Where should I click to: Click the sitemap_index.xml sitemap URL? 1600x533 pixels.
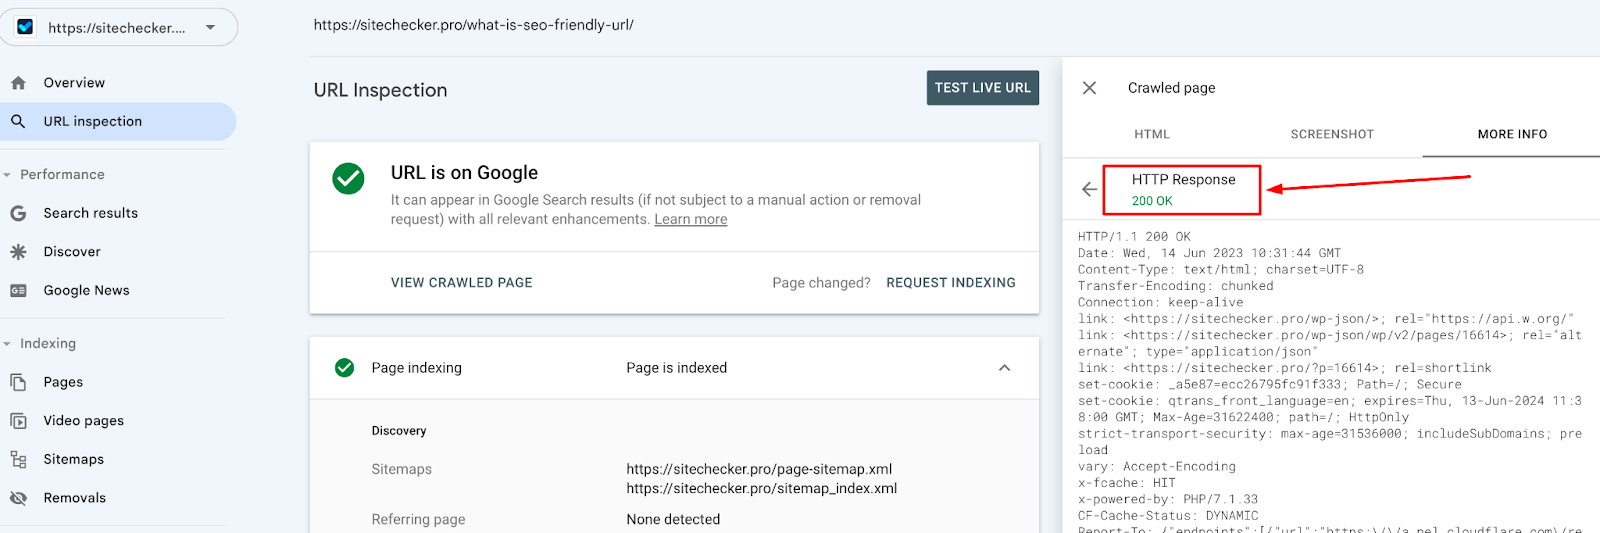pos(762,489)
